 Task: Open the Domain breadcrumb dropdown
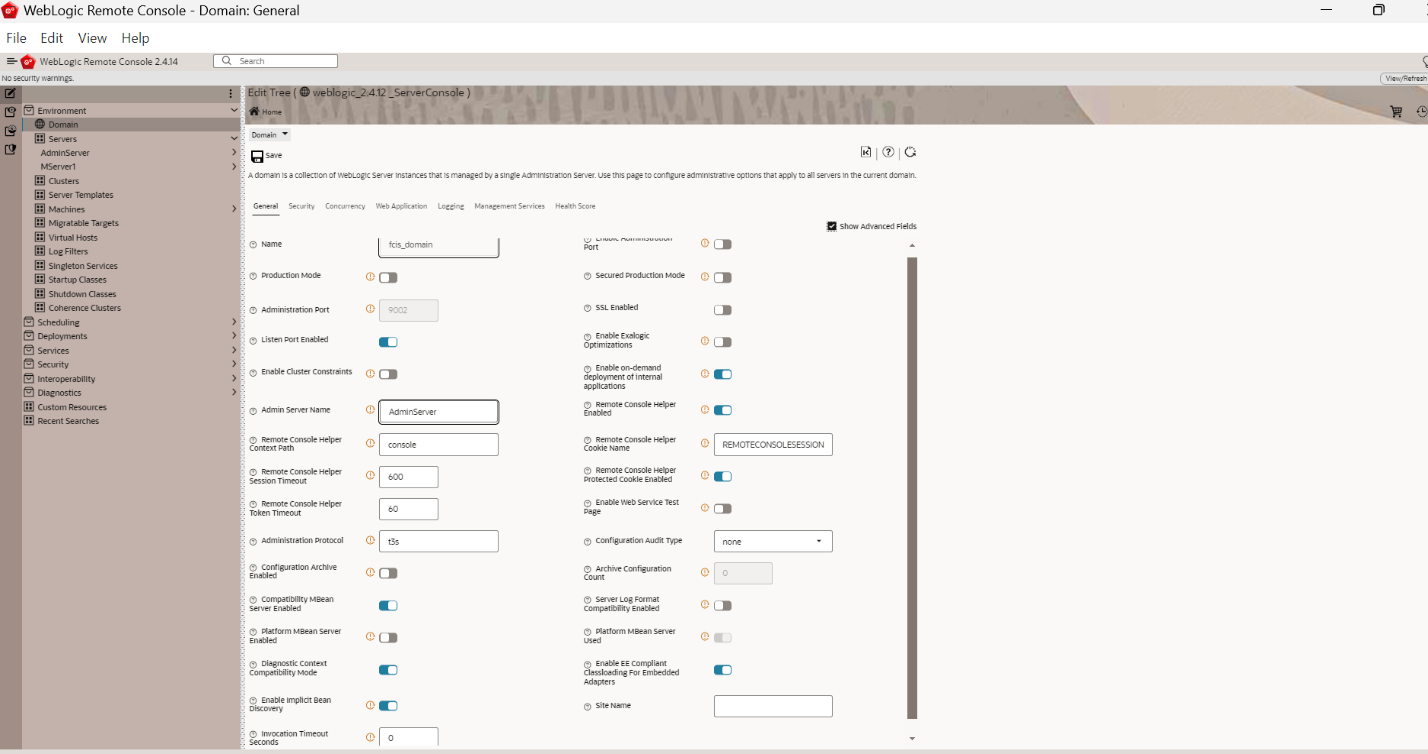click(270, 134)
